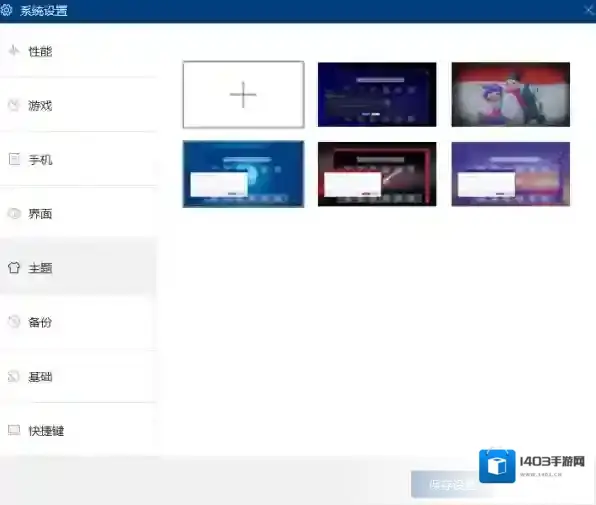
Task: Click the 快捷键 shortcut keyboard icon
Action: [14, 430]
